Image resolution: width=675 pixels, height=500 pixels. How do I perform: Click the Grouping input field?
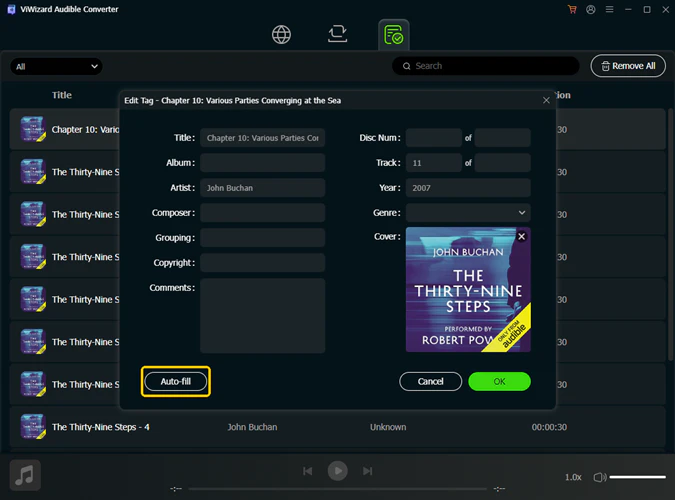(262, 238)
